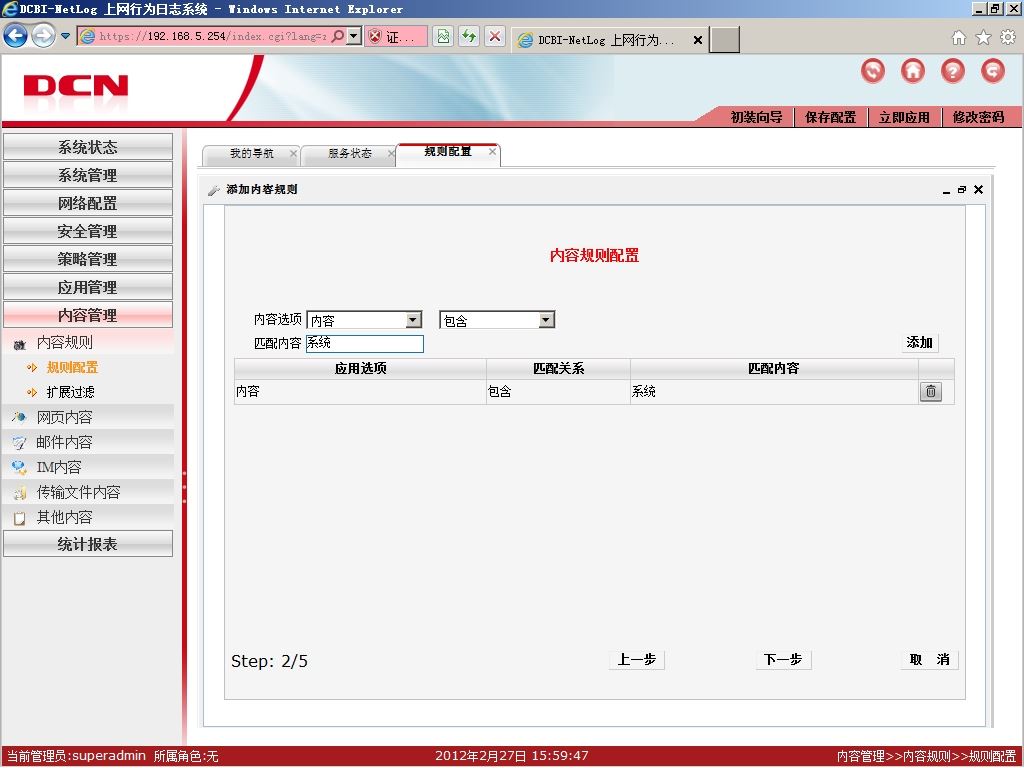Close the 服务状态 tab

coord(391,153)
